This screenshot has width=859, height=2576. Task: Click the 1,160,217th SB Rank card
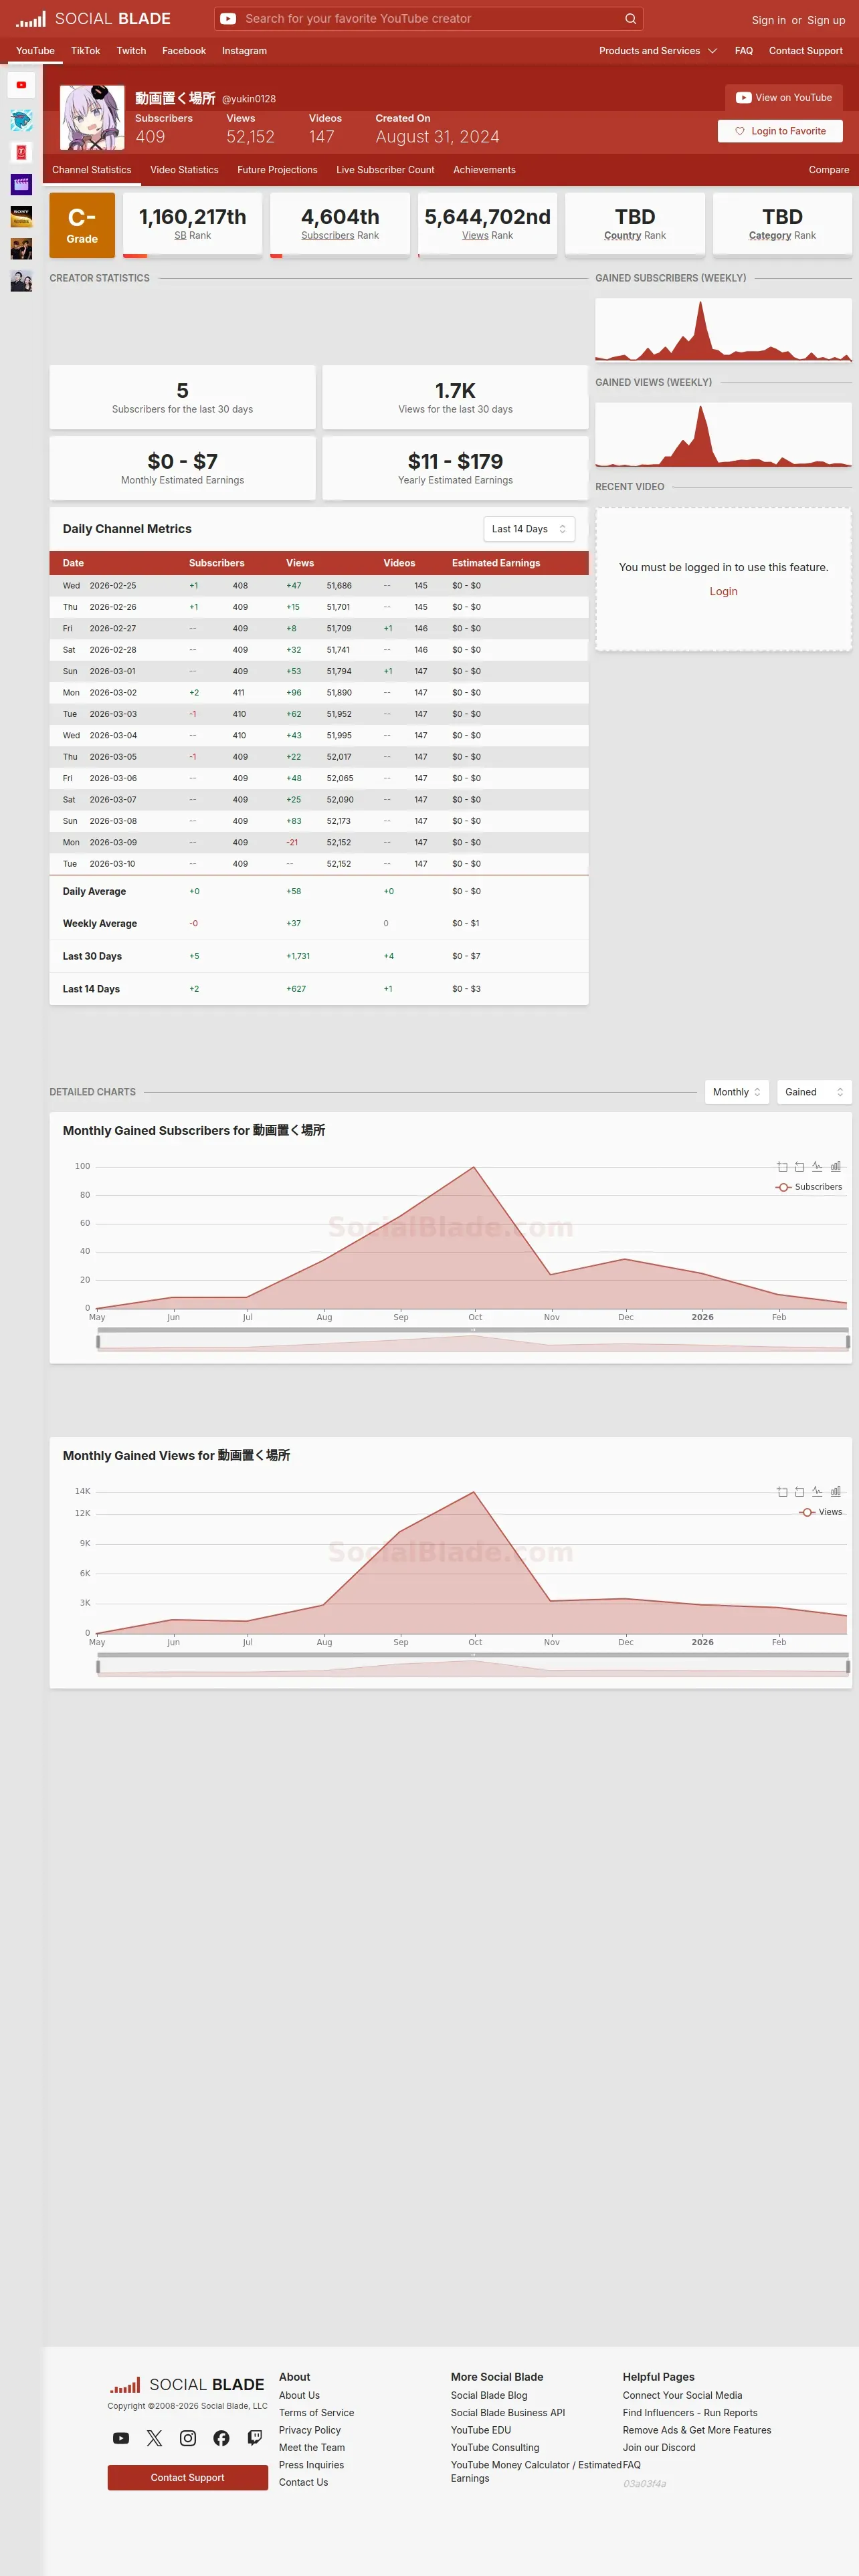click(192, 225)
